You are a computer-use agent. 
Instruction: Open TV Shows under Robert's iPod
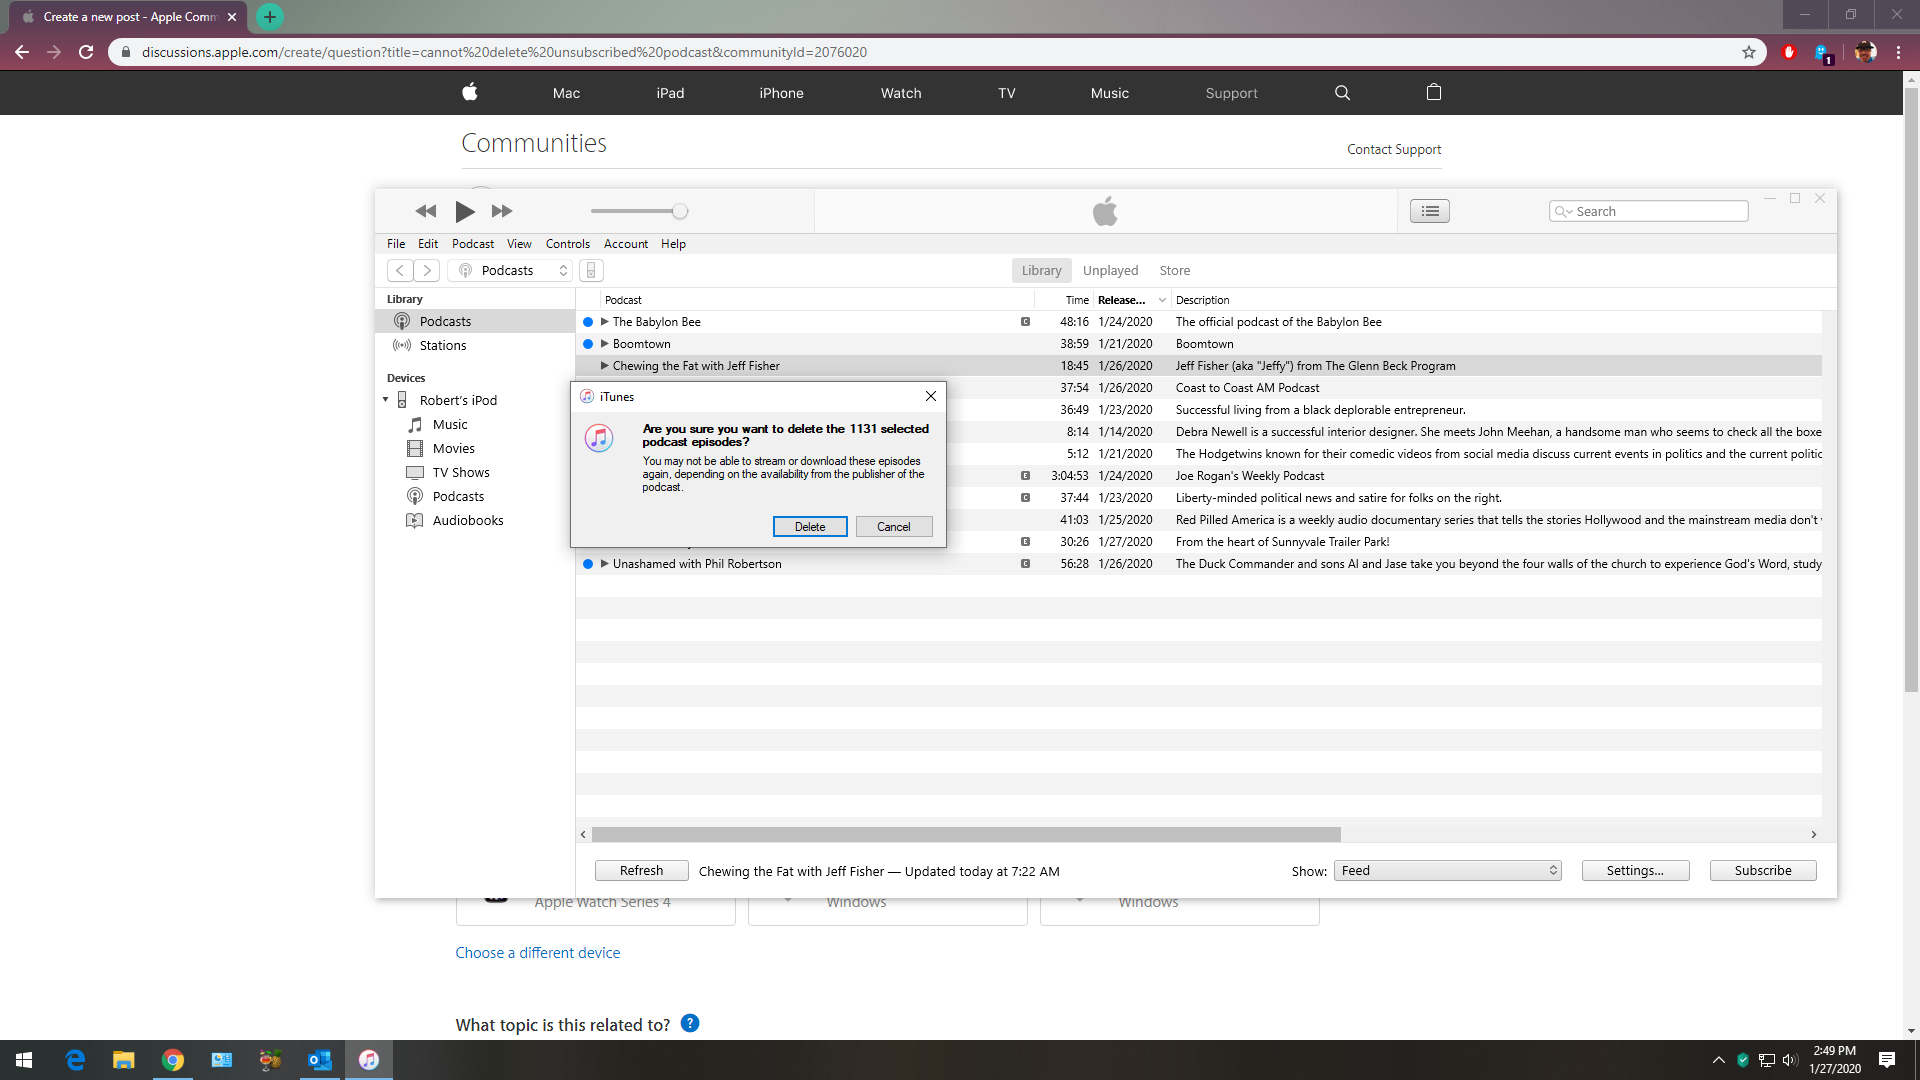460,473
